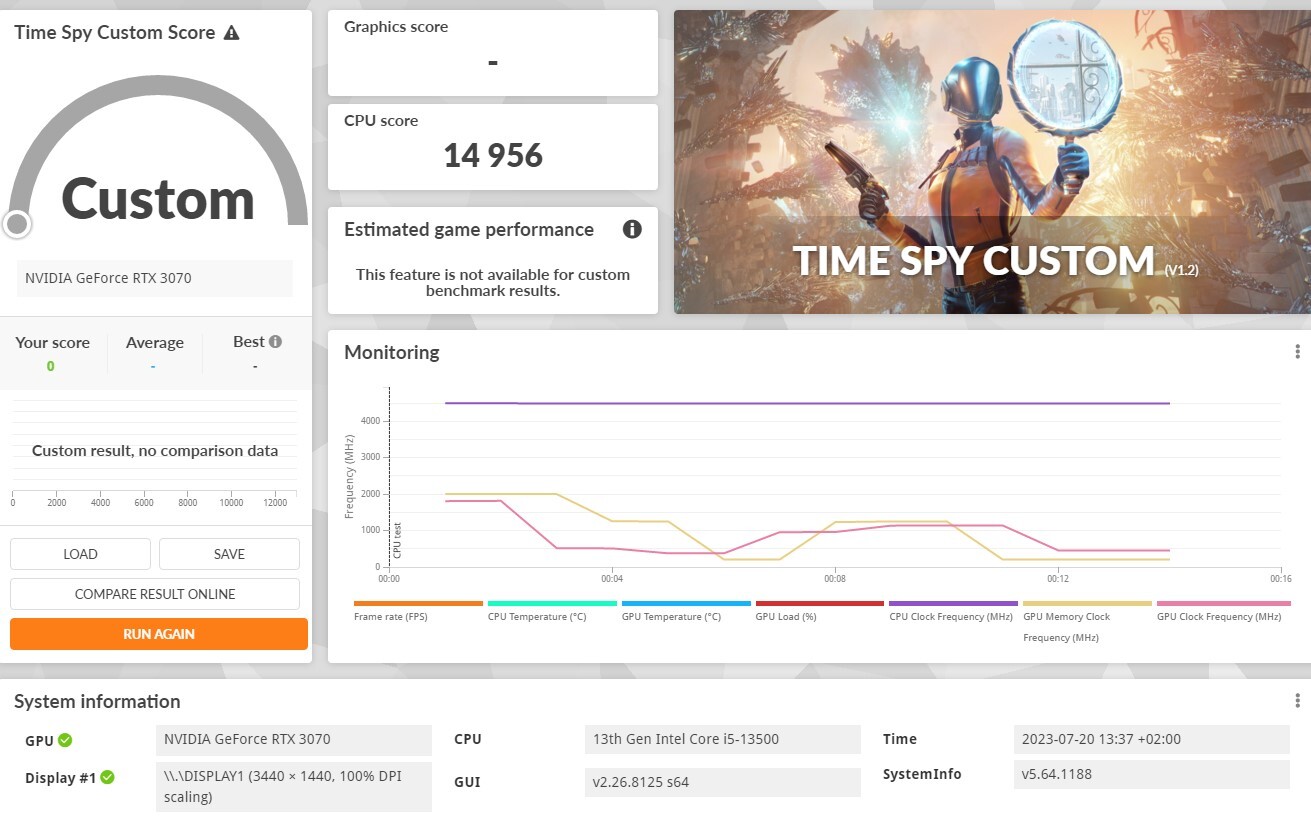
Task: Open the System information three-dot menu
Action: coord(1297,701)
